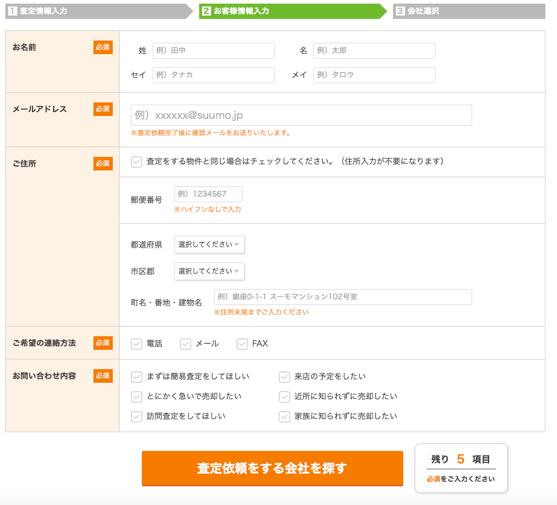
Task: Focus the 姓 surname input field
Action: (213, 50)
